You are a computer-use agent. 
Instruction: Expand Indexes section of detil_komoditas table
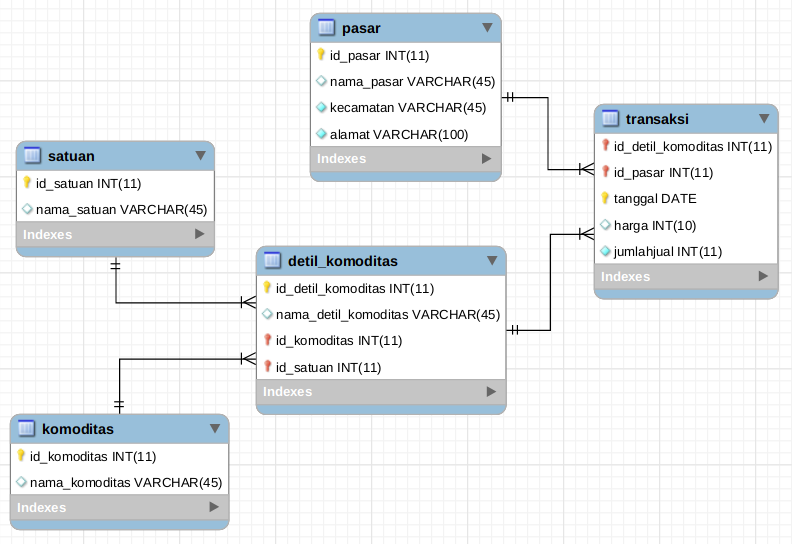491,391
